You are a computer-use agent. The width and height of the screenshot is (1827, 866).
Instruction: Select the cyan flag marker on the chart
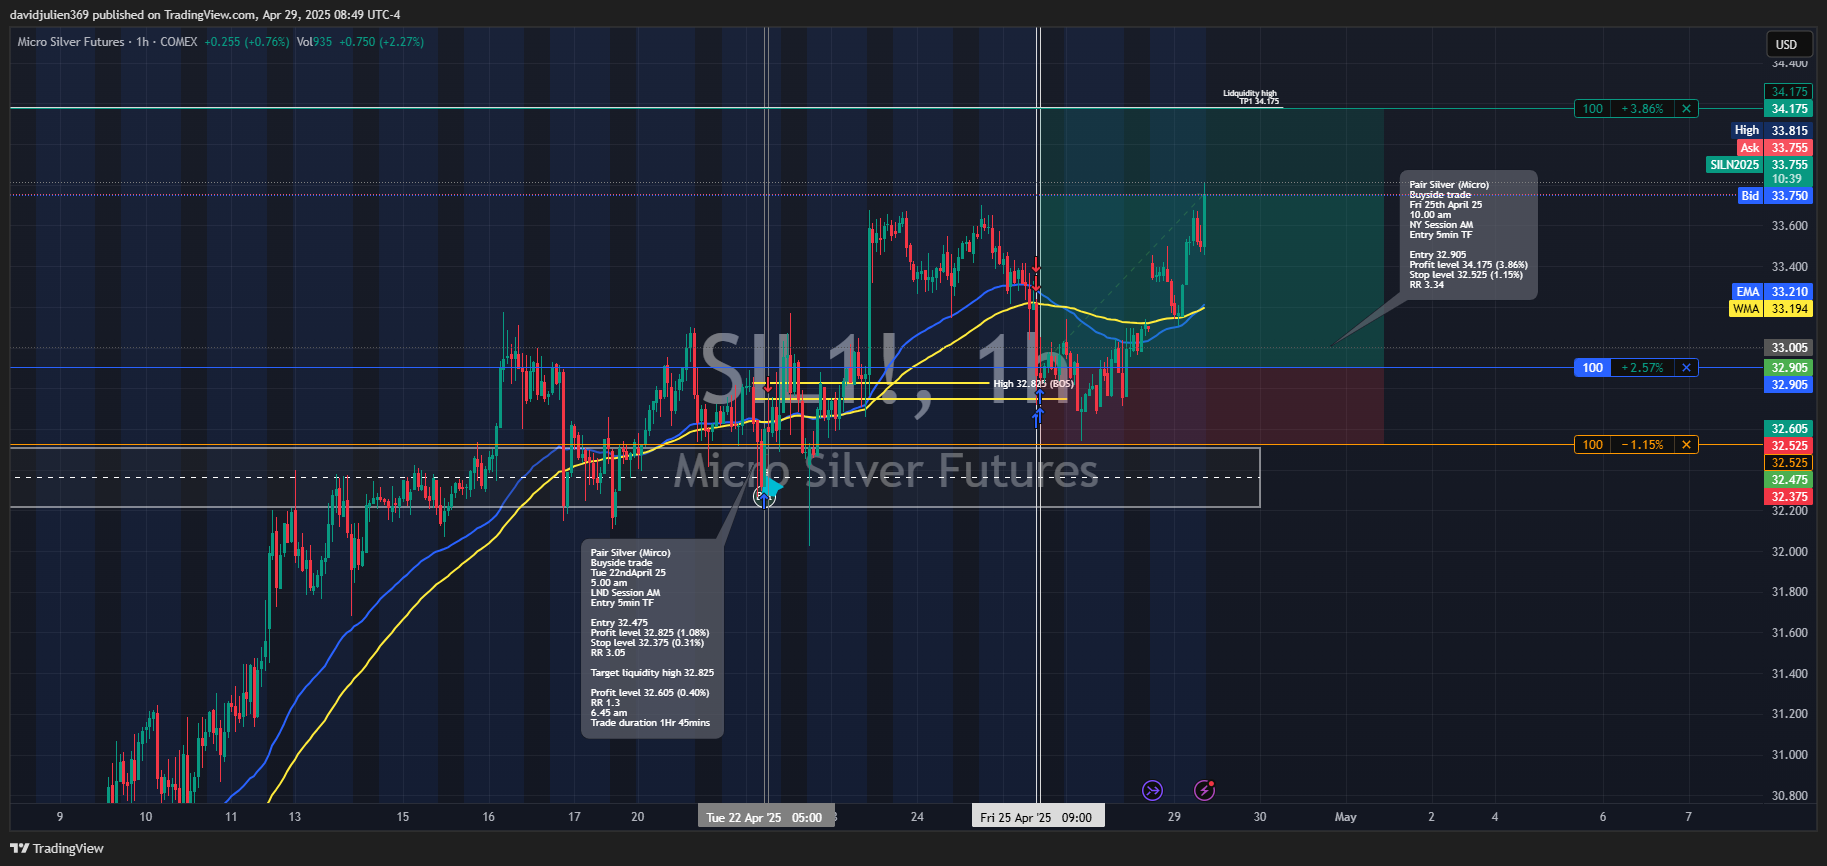click(x=772, y=487)
